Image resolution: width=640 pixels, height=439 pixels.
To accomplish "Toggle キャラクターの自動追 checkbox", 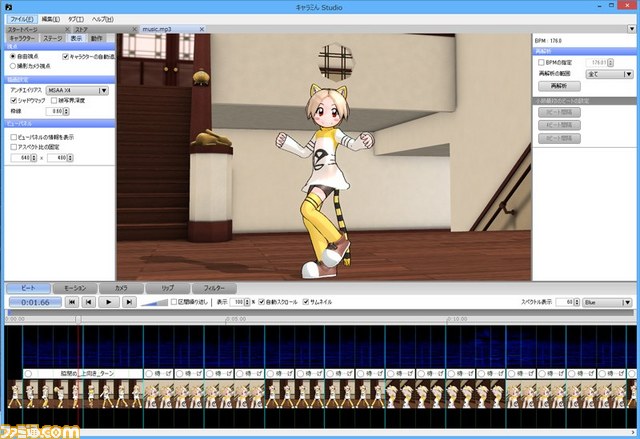I will click(65, 56).
